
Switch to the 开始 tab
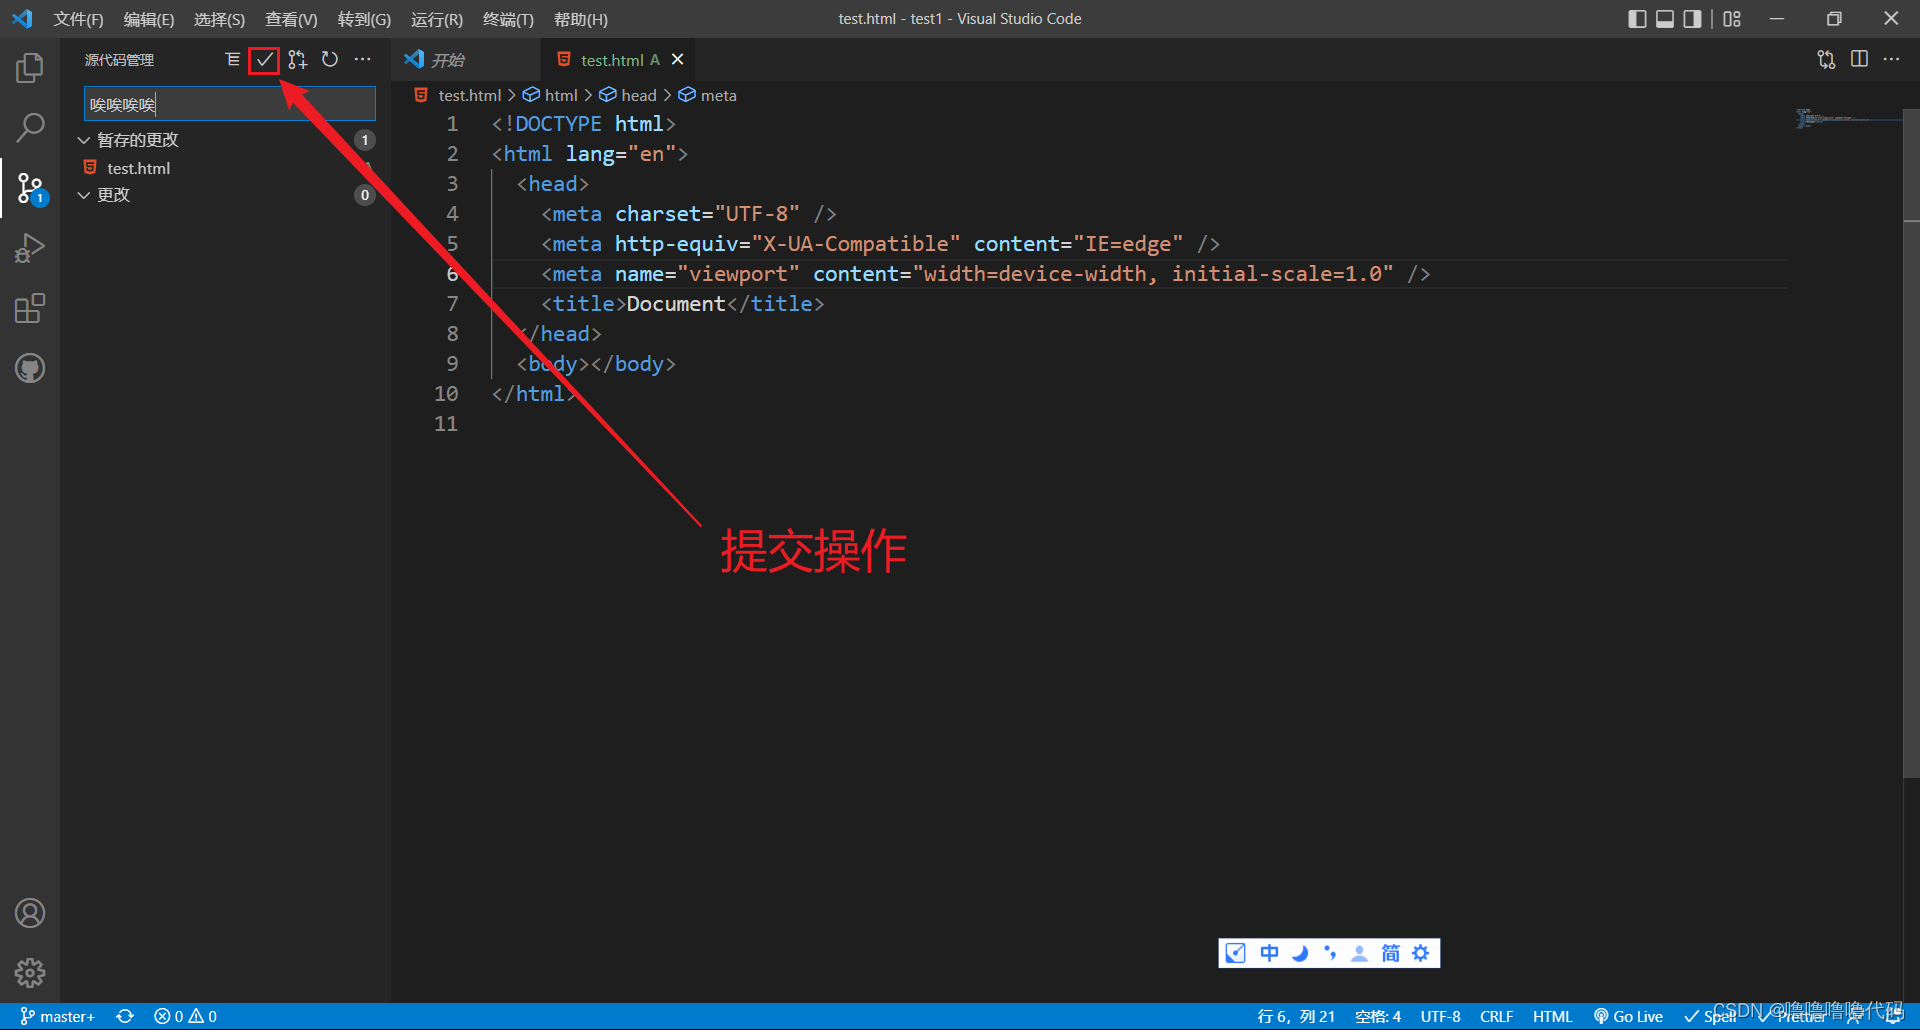coord(466,60)
